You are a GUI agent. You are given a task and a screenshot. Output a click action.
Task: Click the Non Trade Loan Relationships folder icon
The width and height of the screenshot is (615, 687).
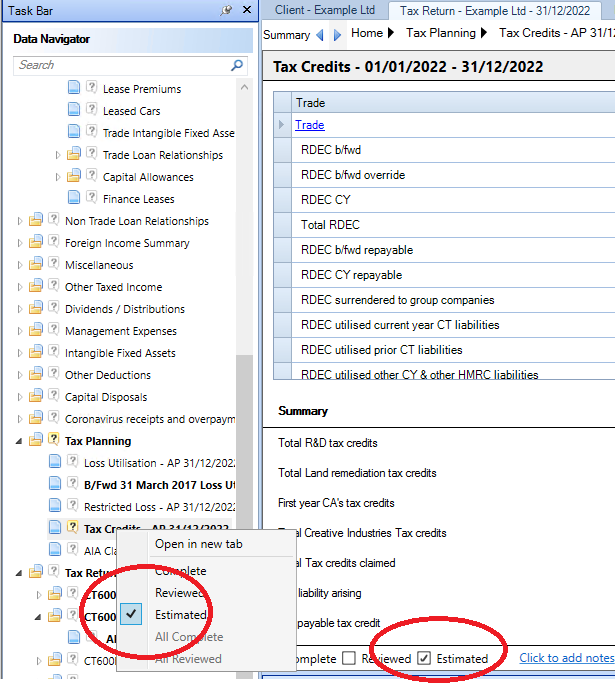pos(36,219)
